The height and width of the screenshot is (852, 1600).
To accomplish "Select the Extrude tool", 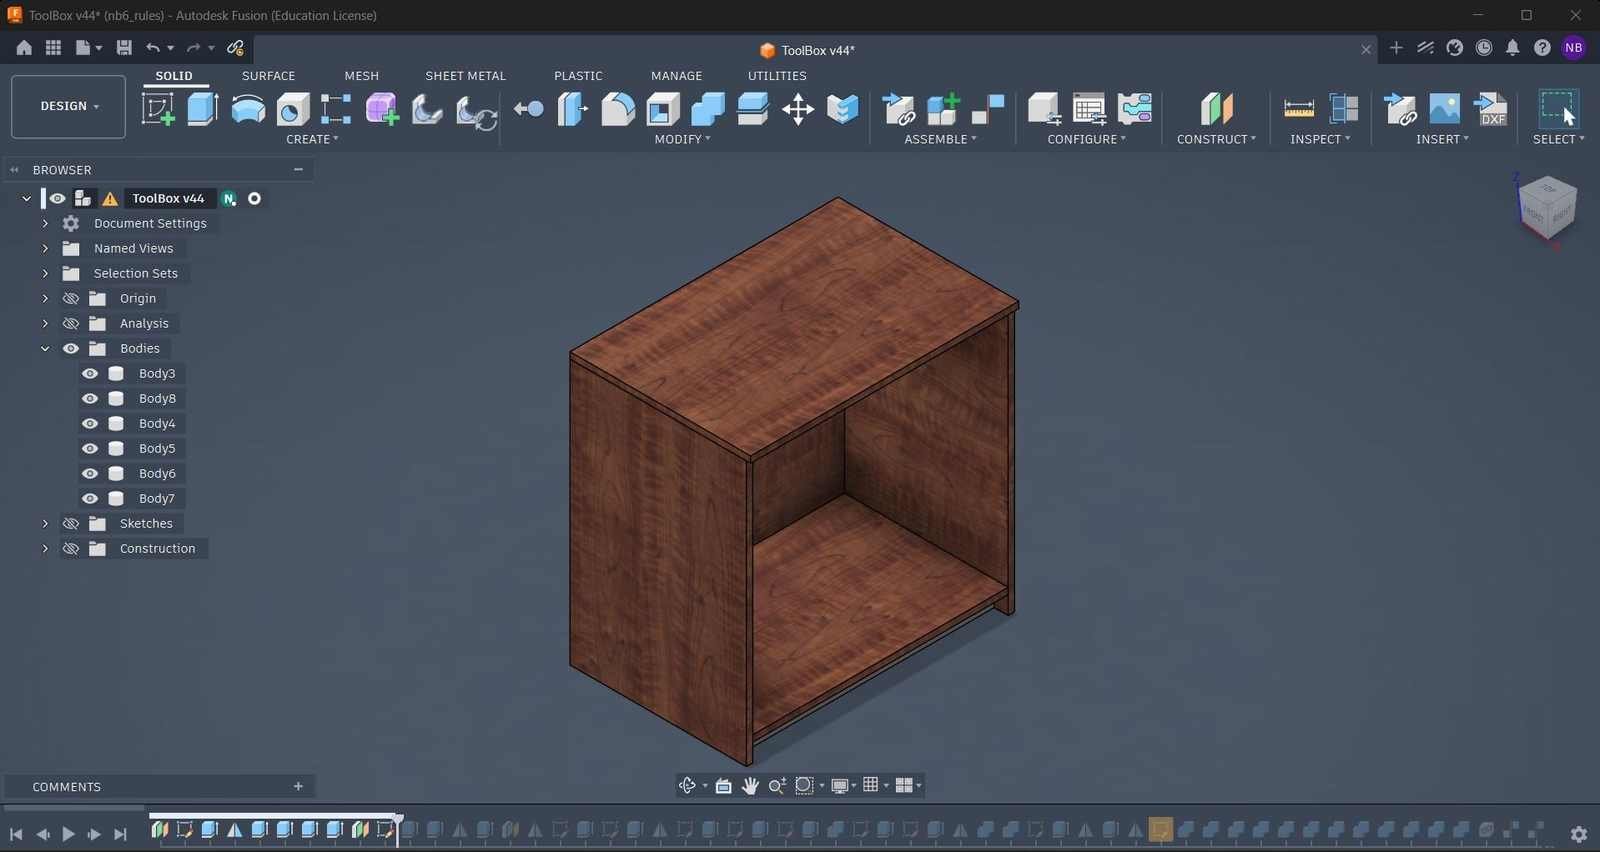I will (x=203, y=109).
